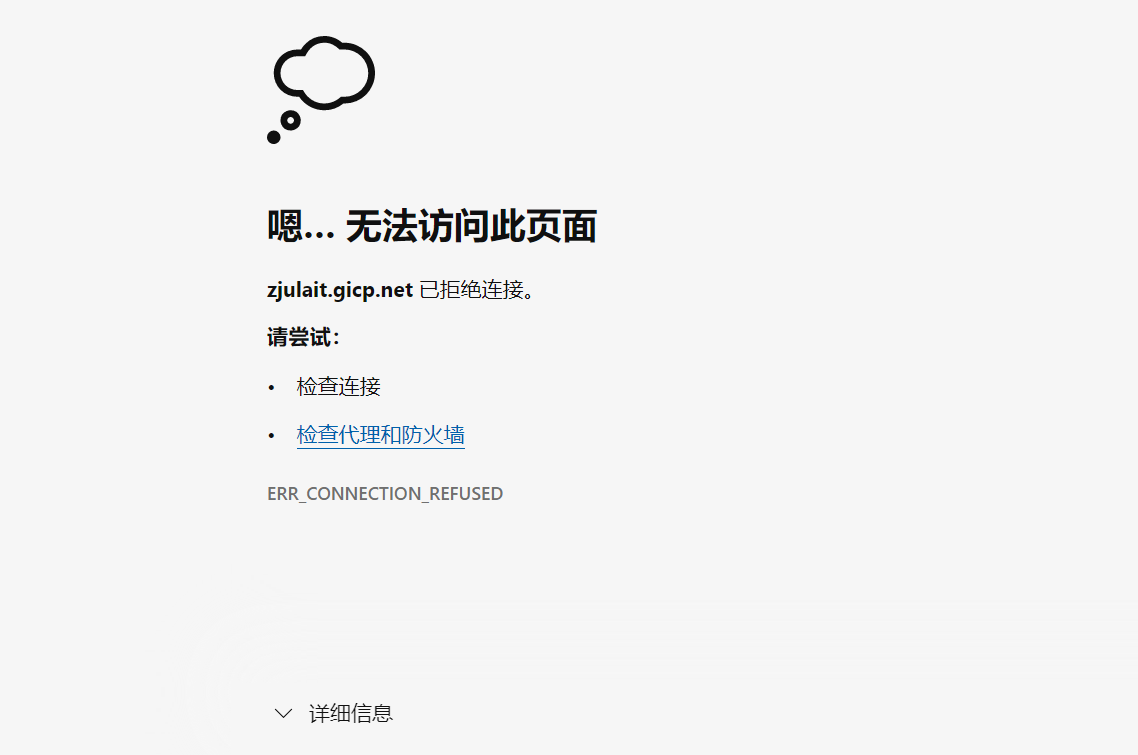Click the ERR_CONNECTION_REFUSED error code
The height and width of the screenshot is (755, 1138).
coord(385,494)
